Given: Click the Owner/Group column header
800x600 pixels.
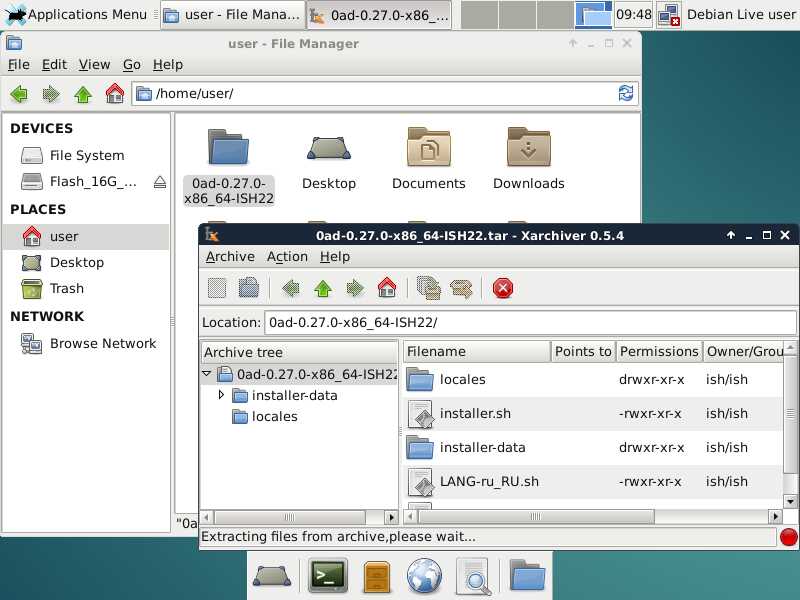Looking at the screenshot, I should coord(743,352).
